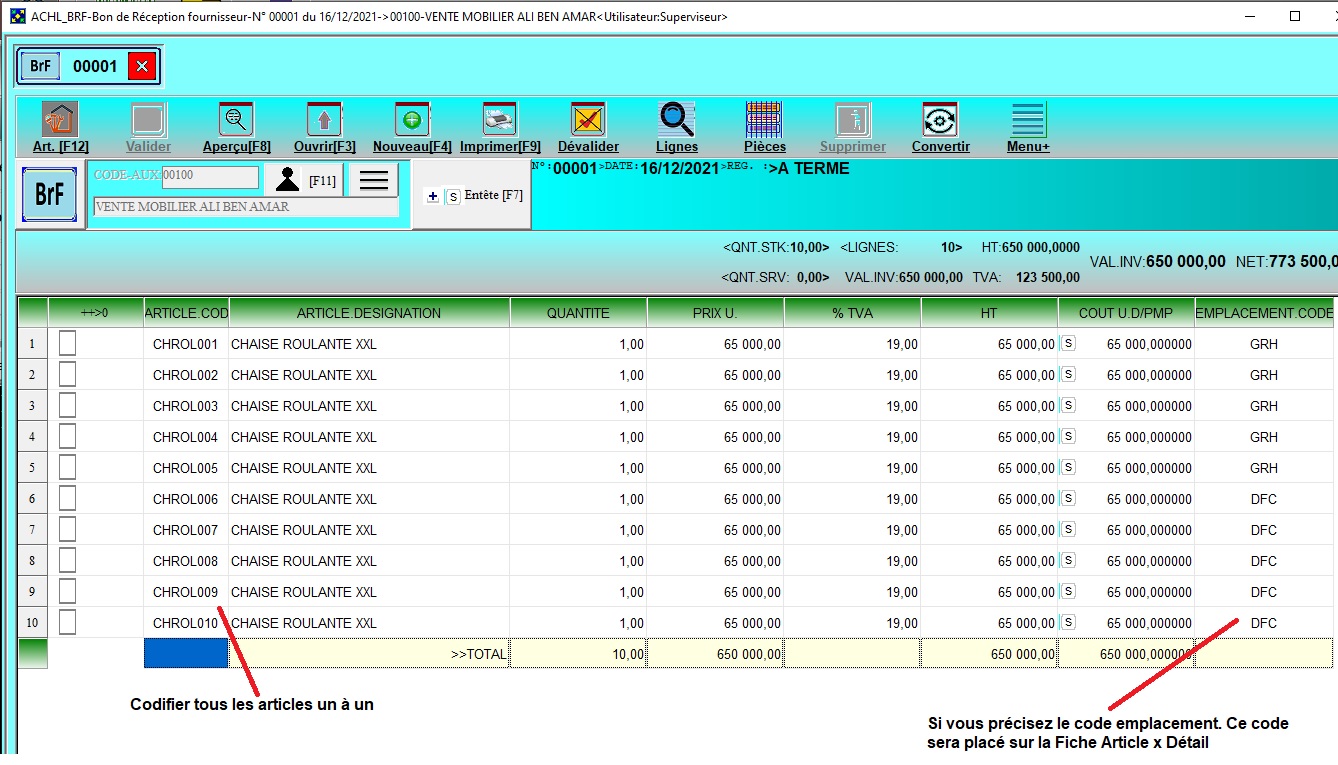Click the supplier person [F11] icon

coord(287,180)
